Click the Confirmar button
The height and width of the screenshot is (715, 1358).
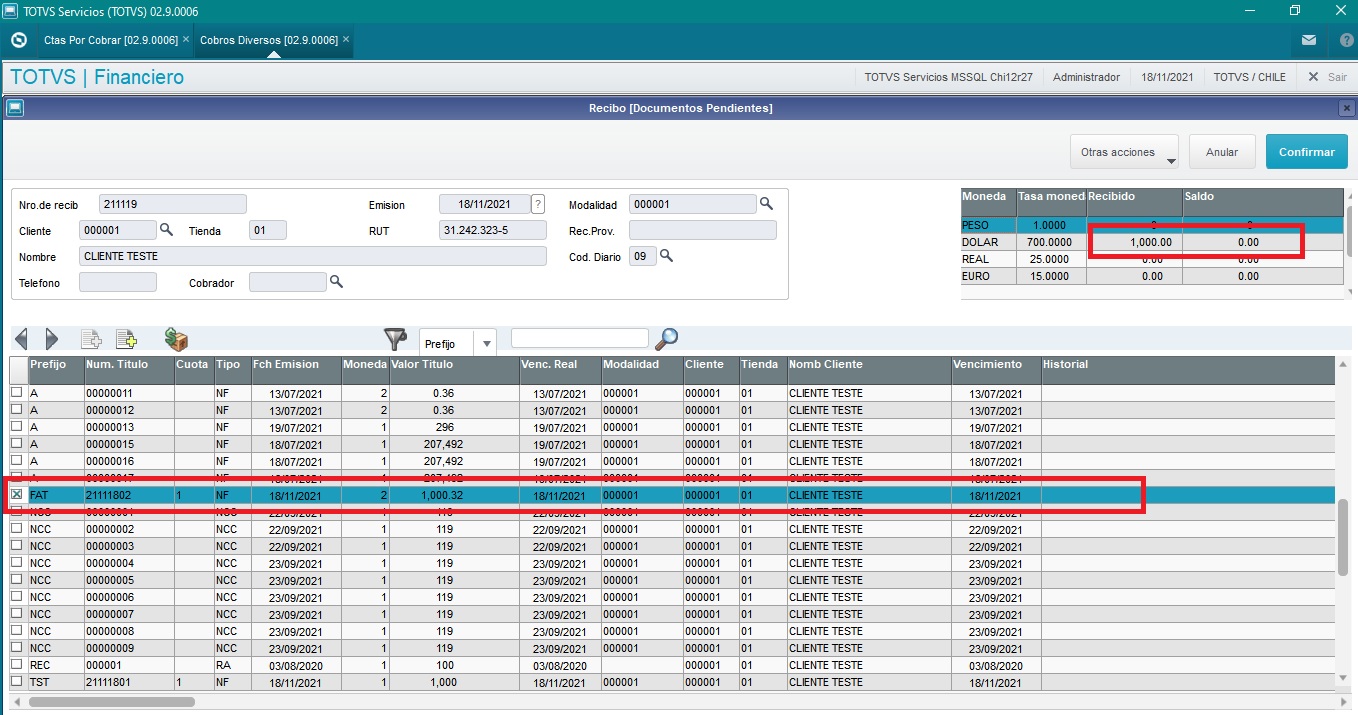point(1306,152)
